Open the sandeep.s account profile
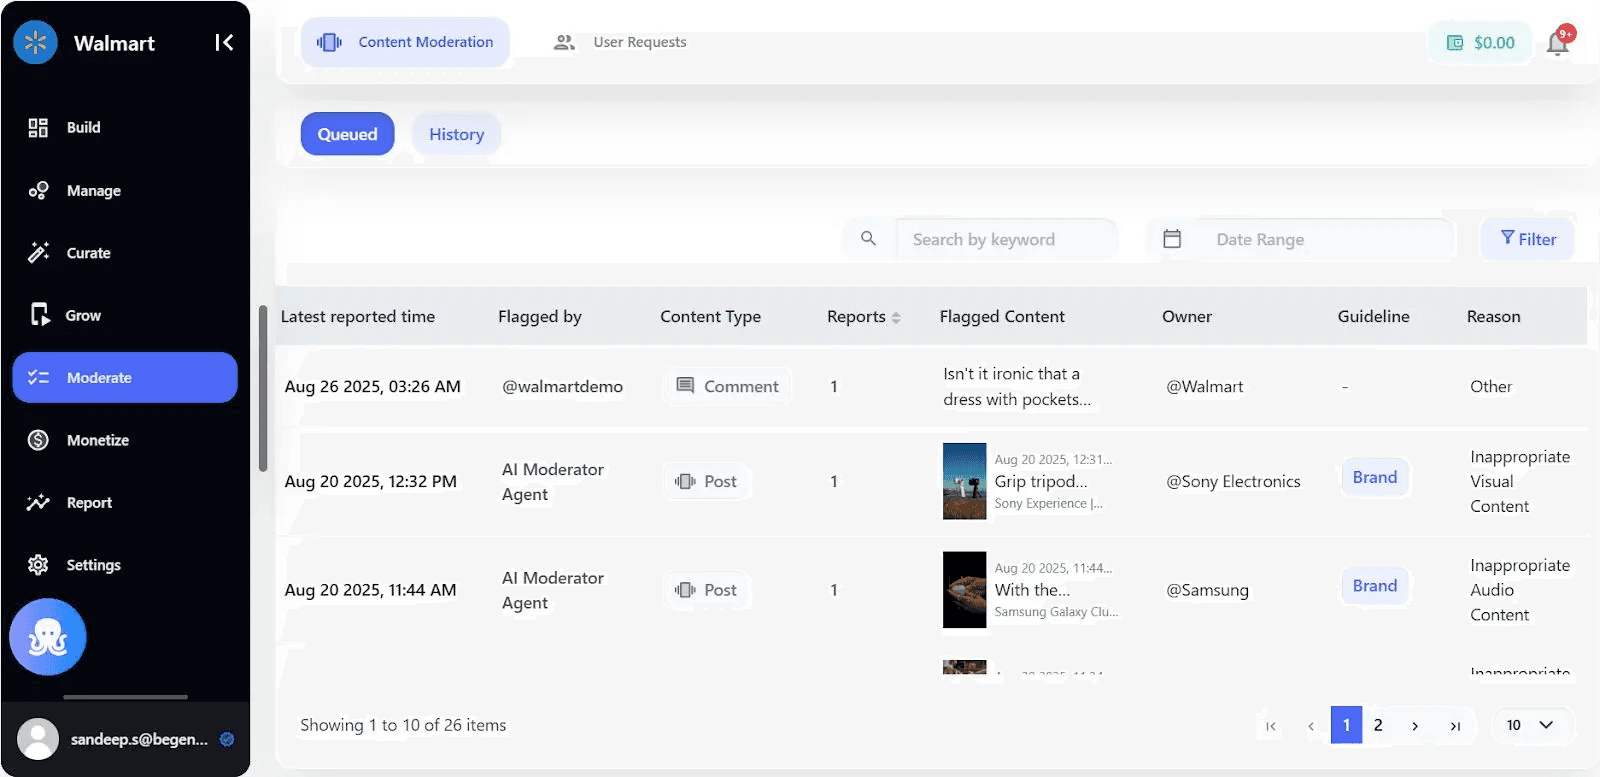Viewport: 1600px width, 777px height. coord(125,740)
